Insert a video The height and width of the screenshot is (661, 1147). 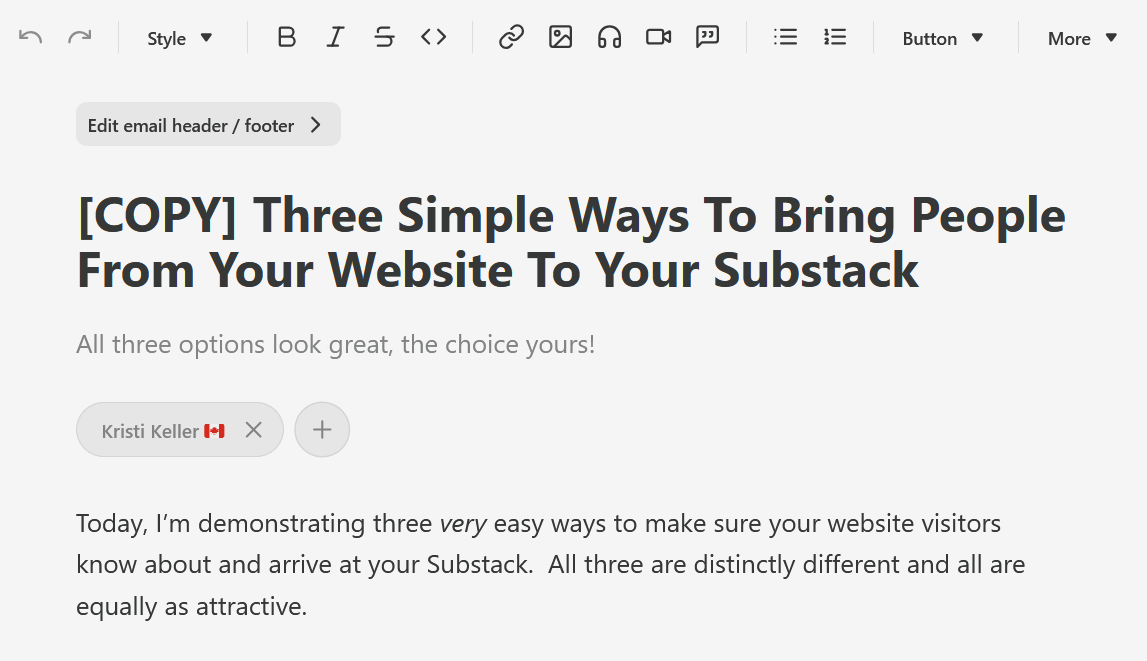[658, 37]
